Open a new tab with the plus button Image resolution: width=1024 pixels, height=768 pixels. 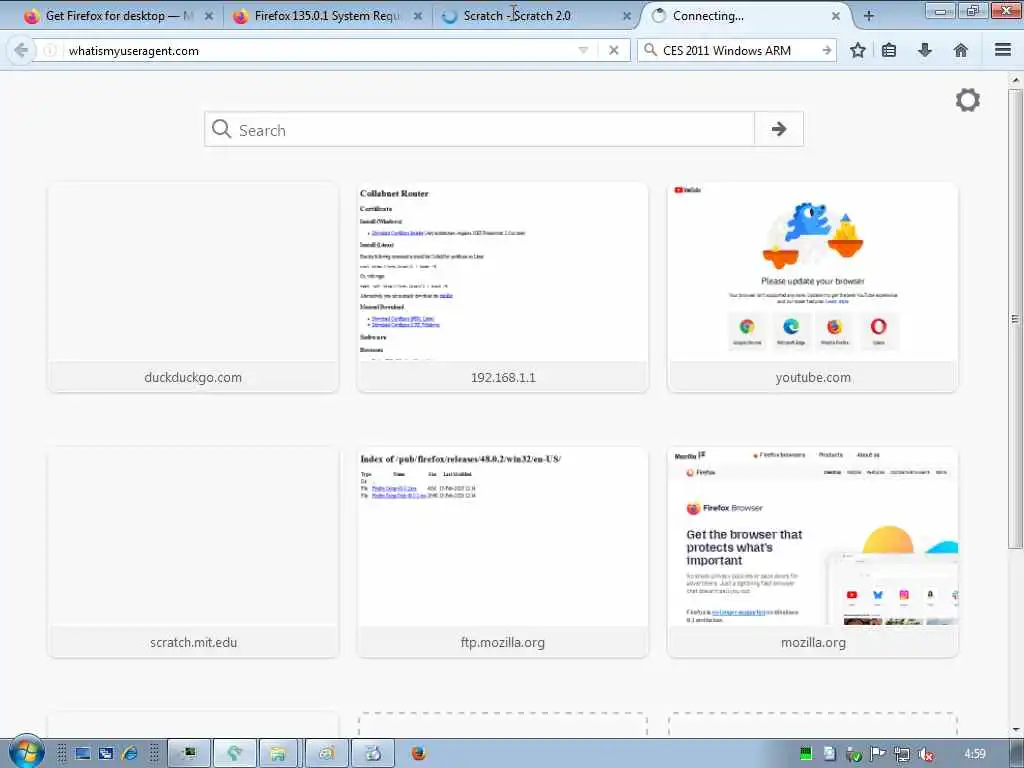click(x=869, y=16)
